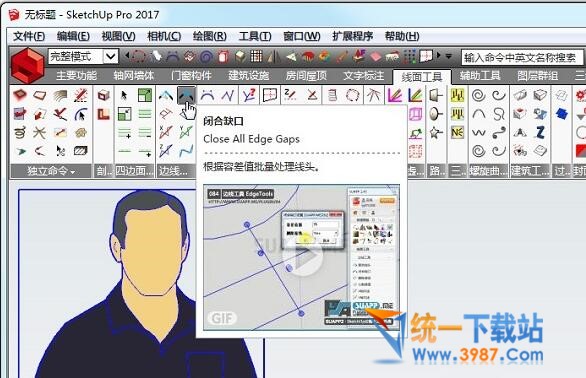
Task: Play the GIF preview in tooltip
Action: pos(303,257)
